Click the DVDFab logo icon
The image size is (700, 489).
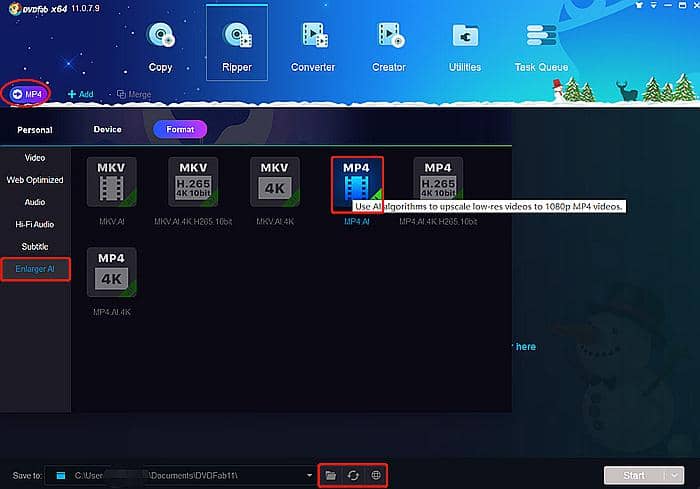click(x=15, y=8)
